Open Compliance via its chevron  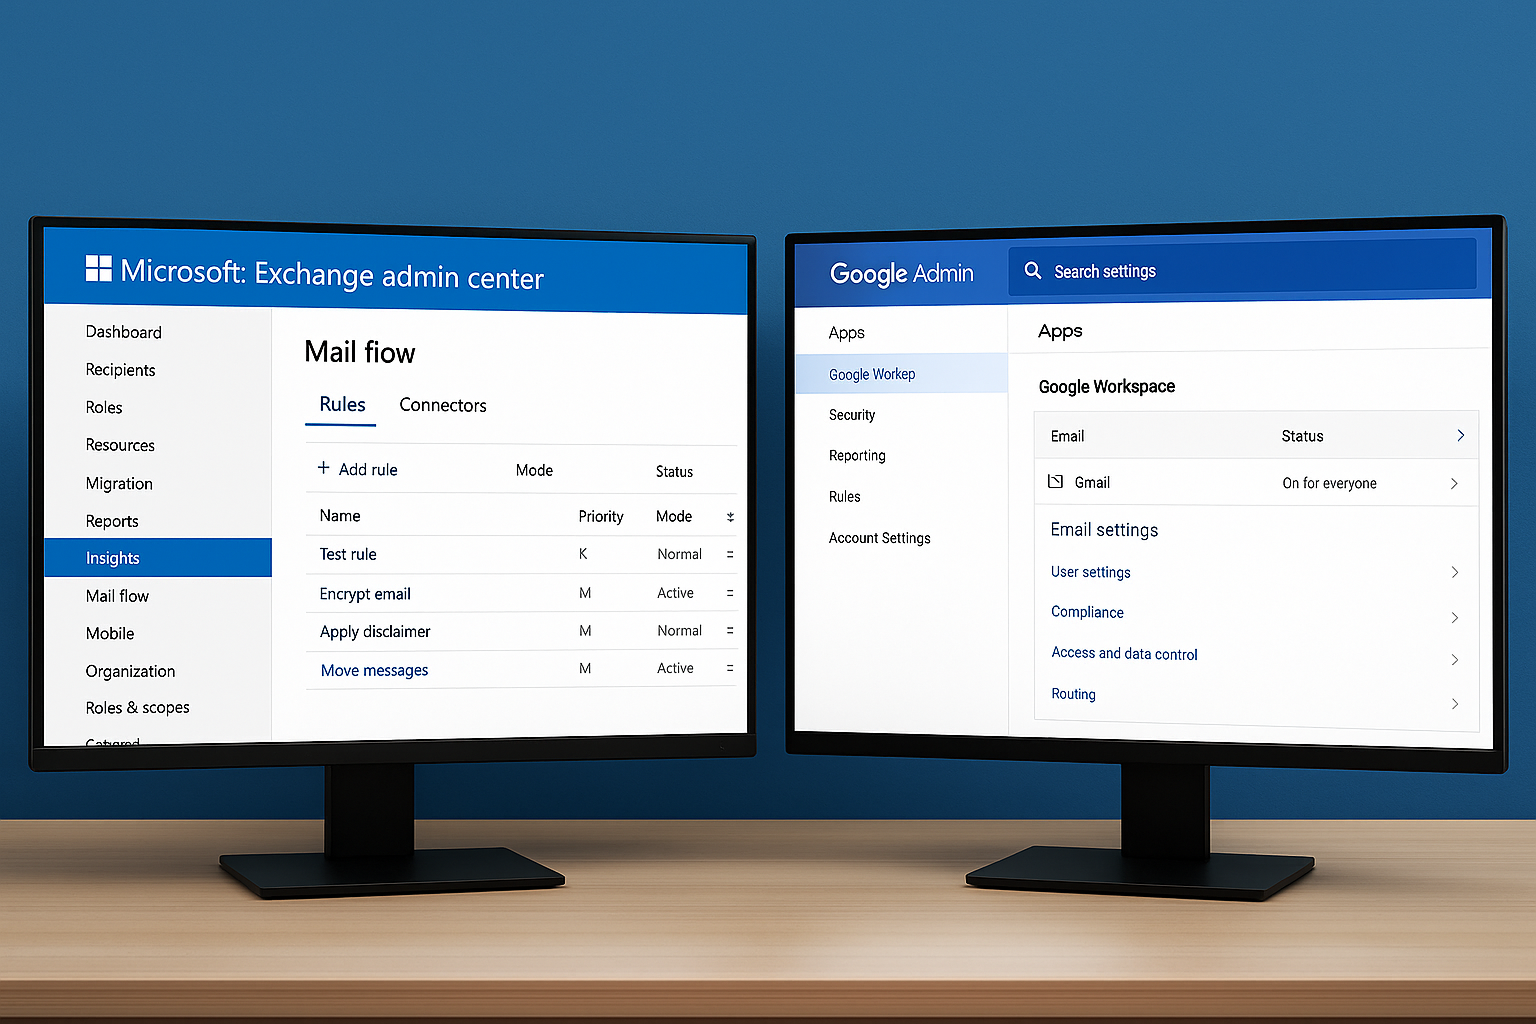(1455, 618)
